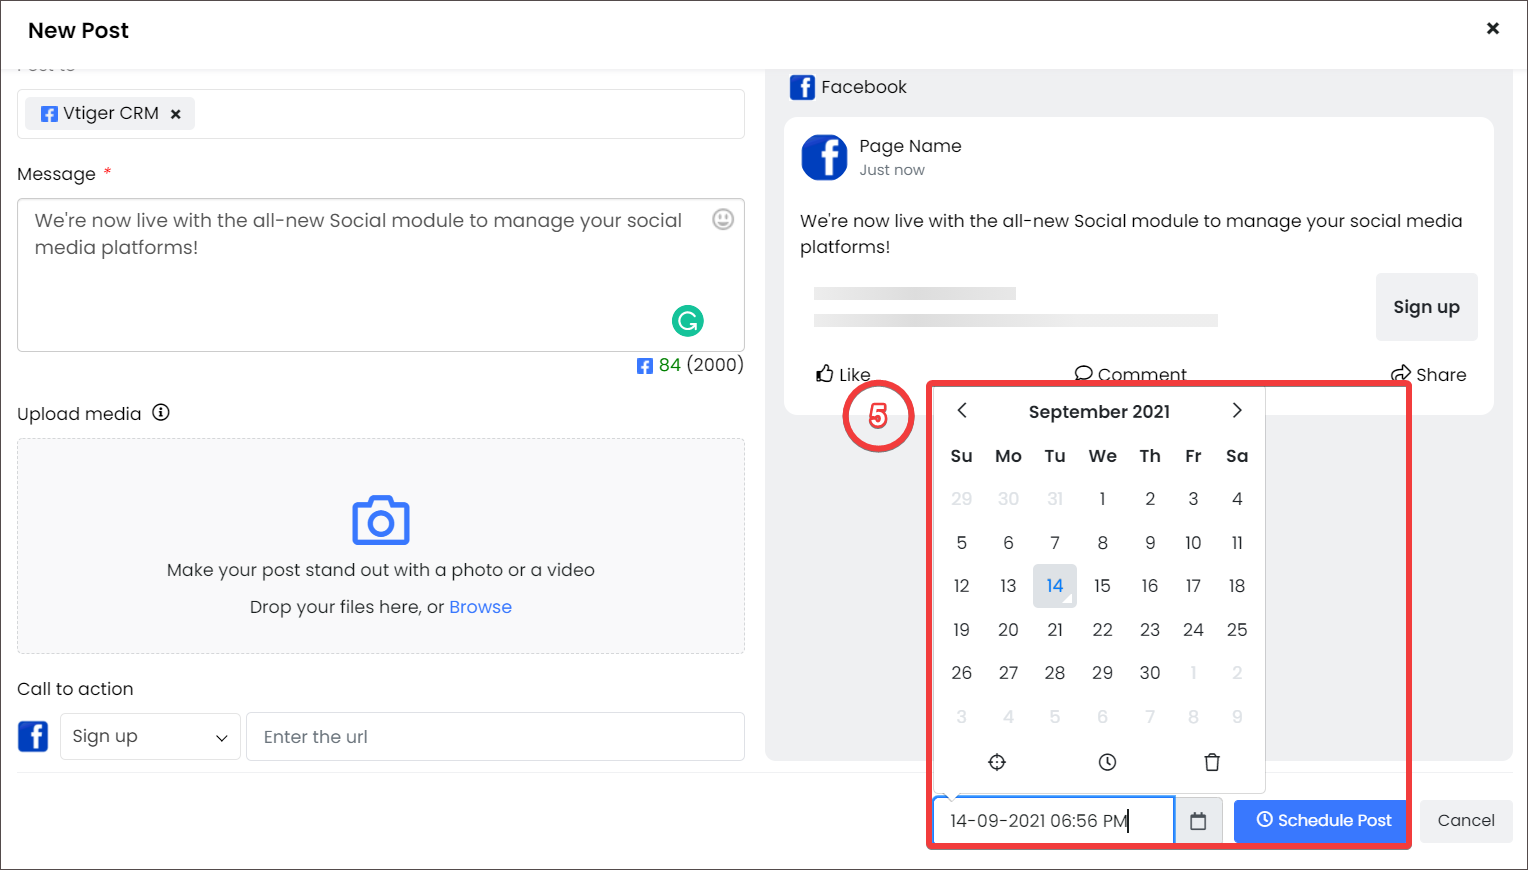Open the emoji picker in the message box
This screenshot has height=870, width=1528.
[723, 219]
